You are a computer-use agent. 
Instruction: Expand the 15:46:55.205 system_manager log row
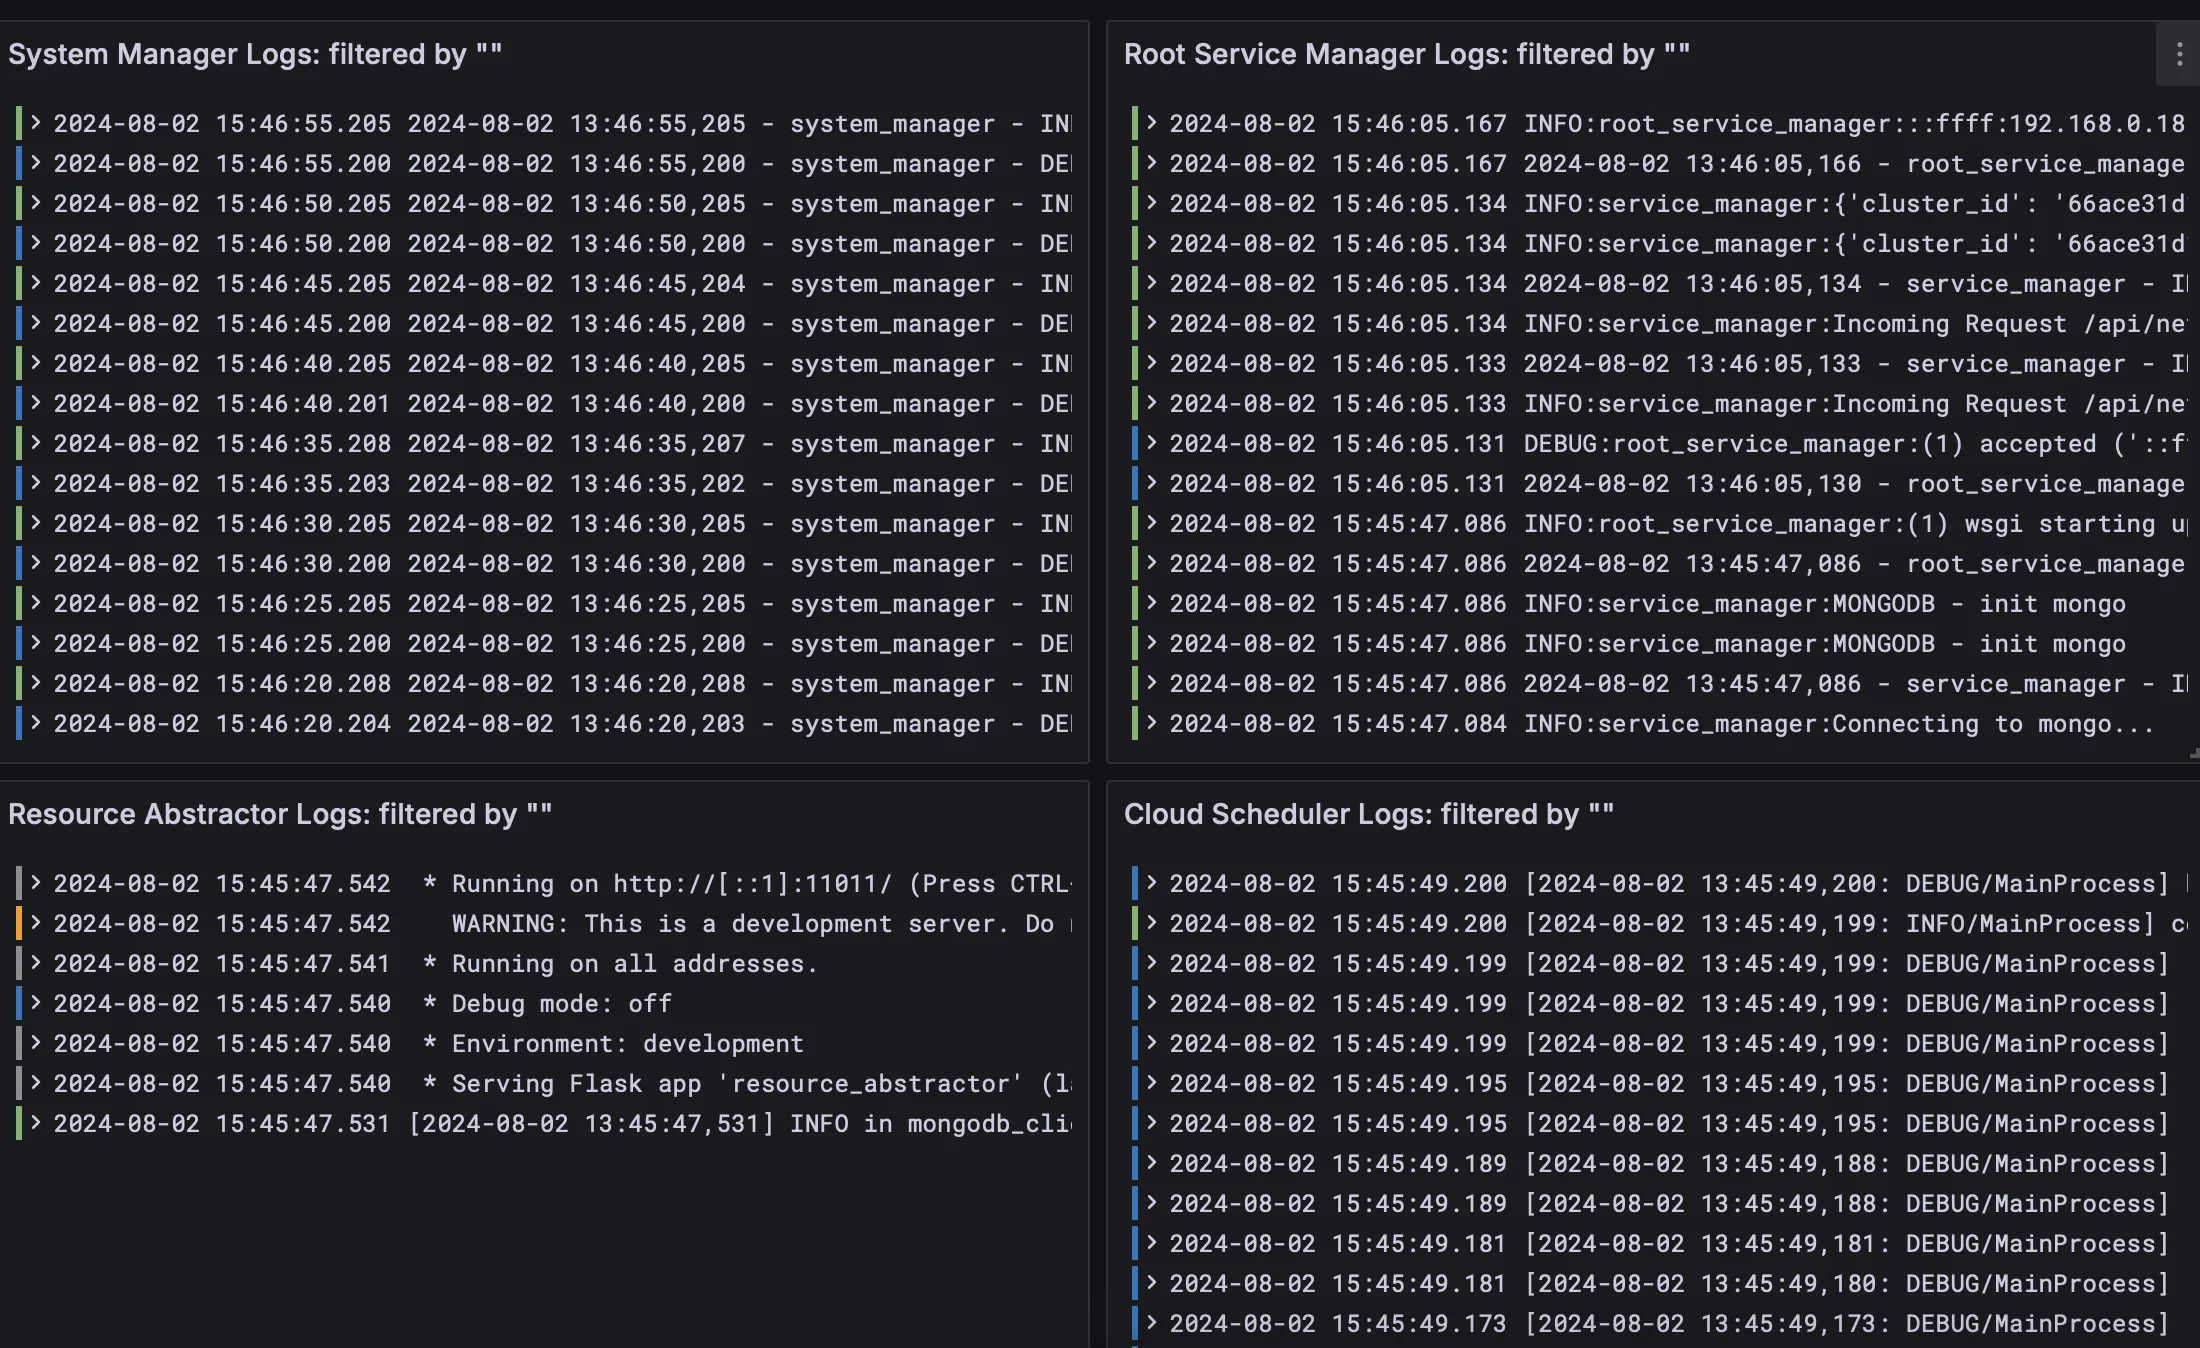pyautogui.click(x=36, y=123)
